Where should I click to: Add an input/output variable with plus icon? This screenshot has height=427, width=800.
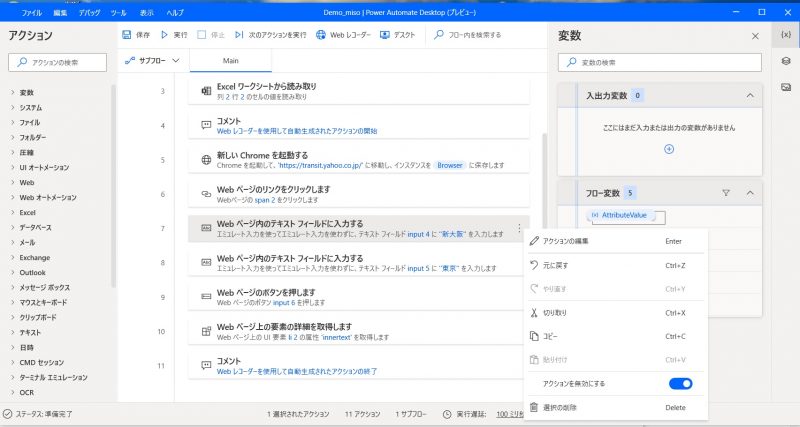669,148
